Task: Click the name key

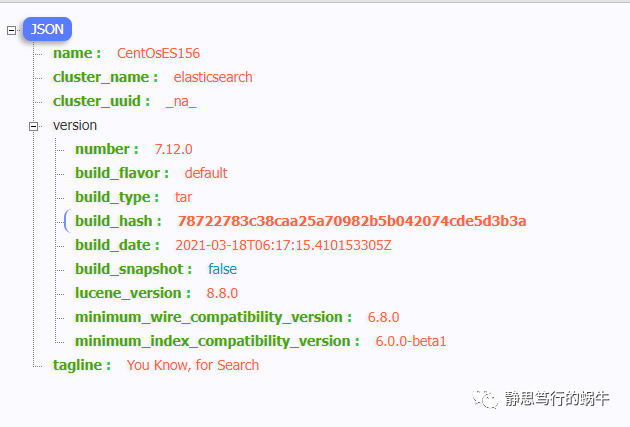Action: click(x=76, y=53)
